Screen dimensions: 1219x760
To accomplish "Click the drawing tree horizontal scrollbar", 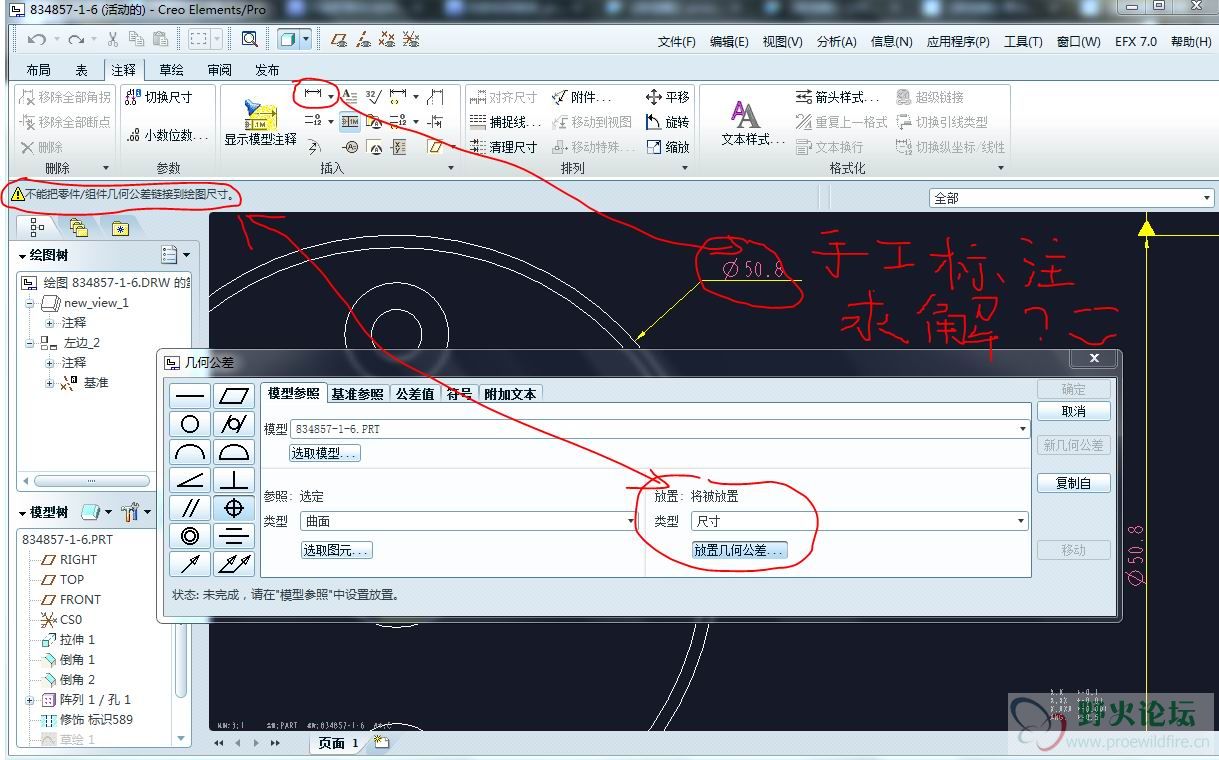I will pos(90,481).
